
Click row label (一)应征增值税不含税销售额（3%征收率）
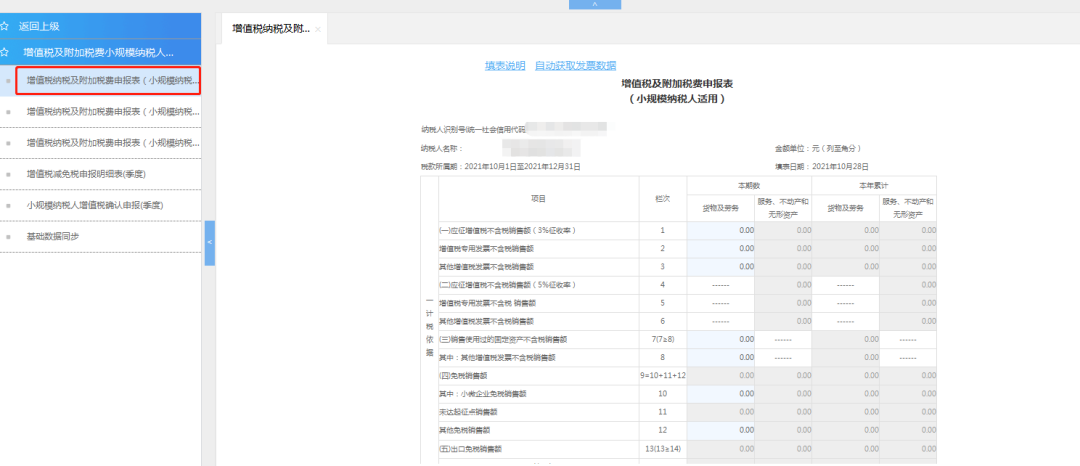(x=507, y=231)
